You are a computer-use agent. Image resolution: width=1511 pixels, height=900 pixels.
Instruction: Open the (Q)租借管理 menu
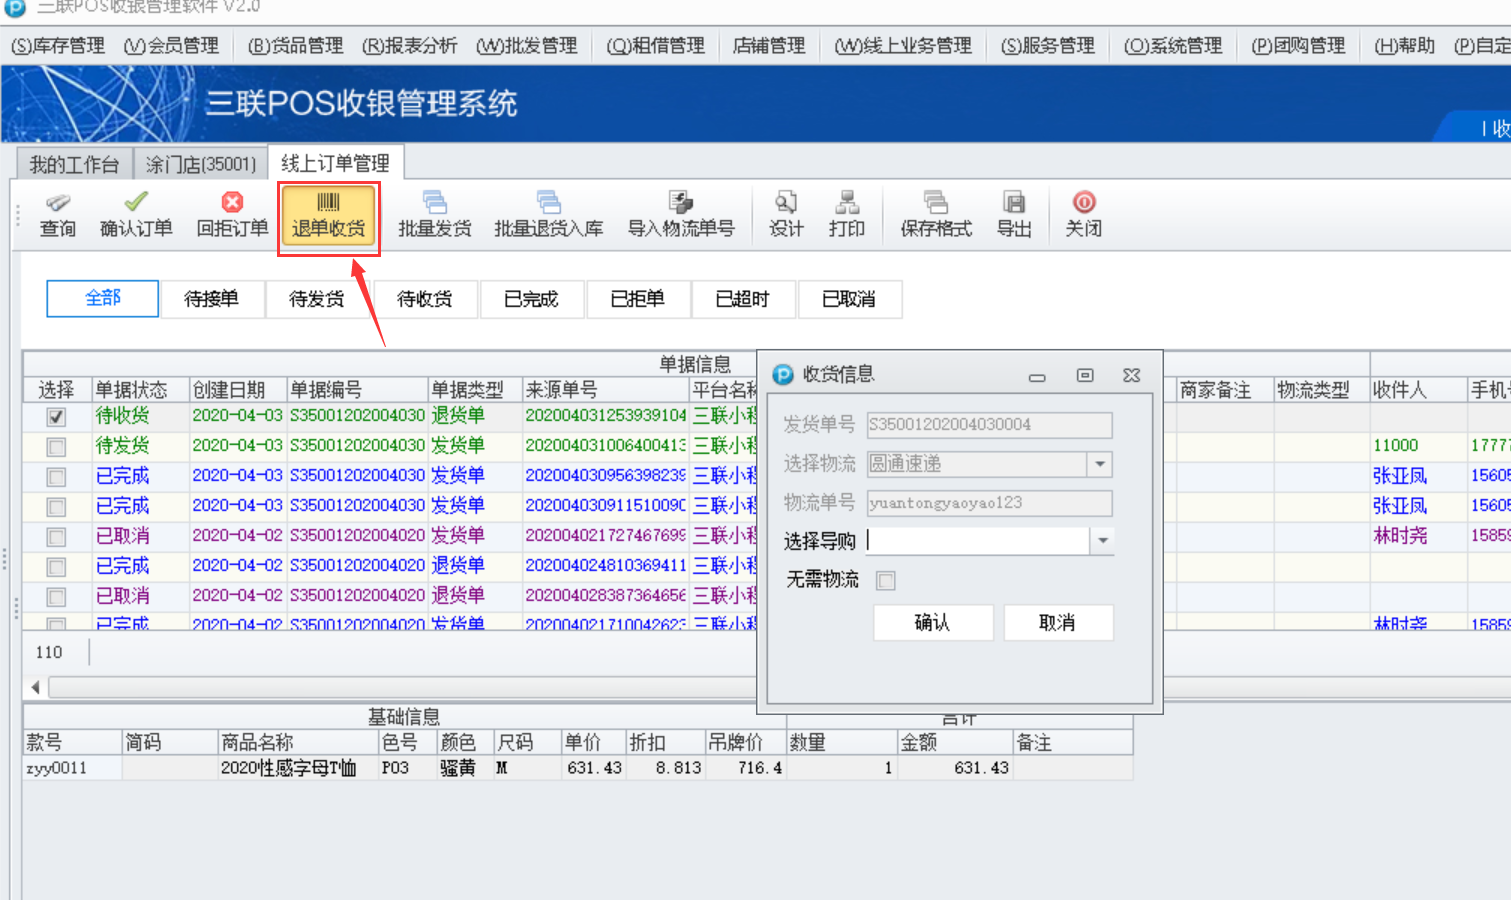tap(656, 46)
